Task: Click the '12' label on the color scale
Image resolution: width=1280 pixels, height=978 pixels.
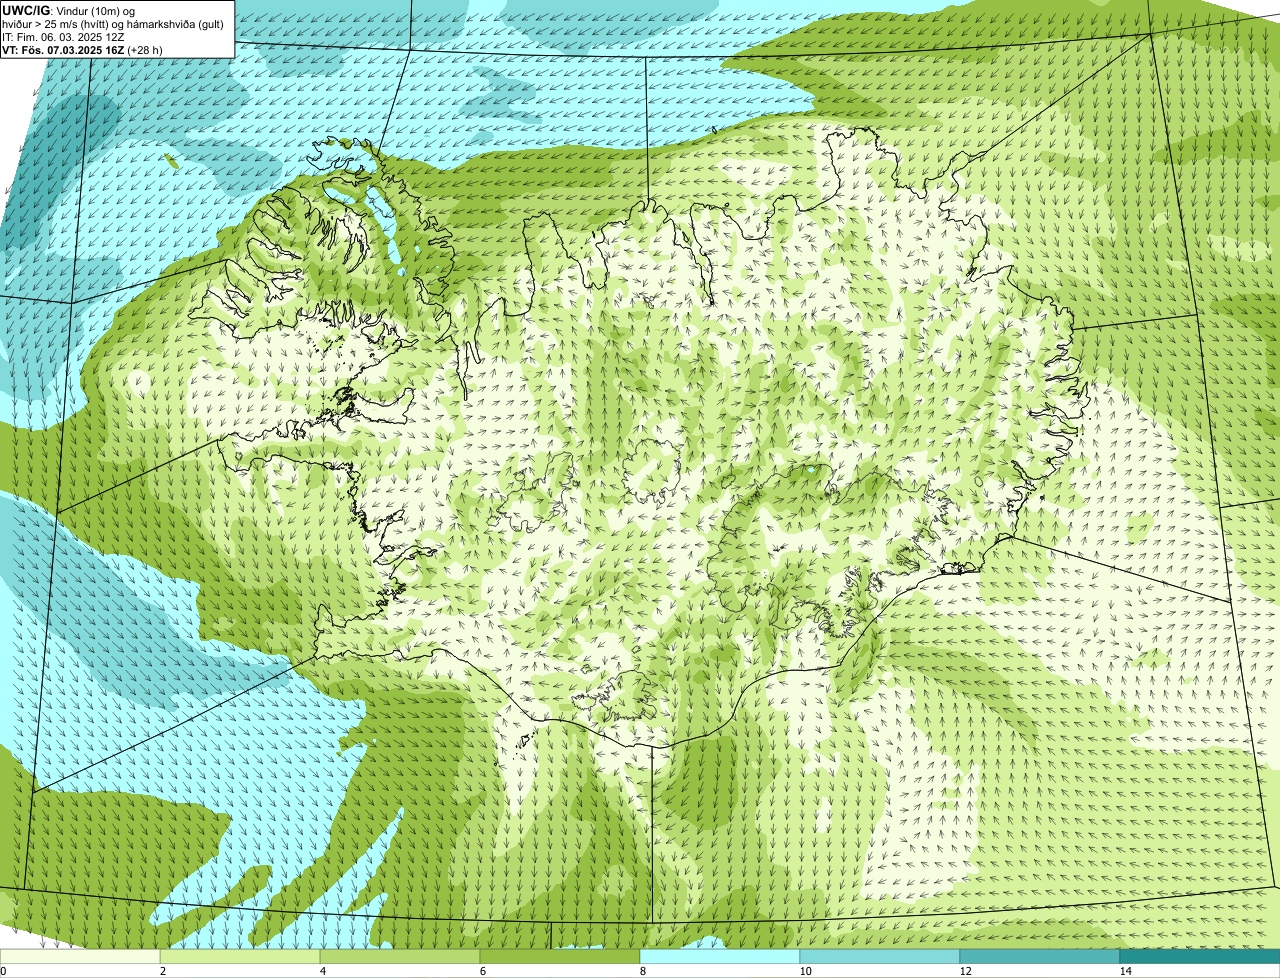Action: point(965,971)
